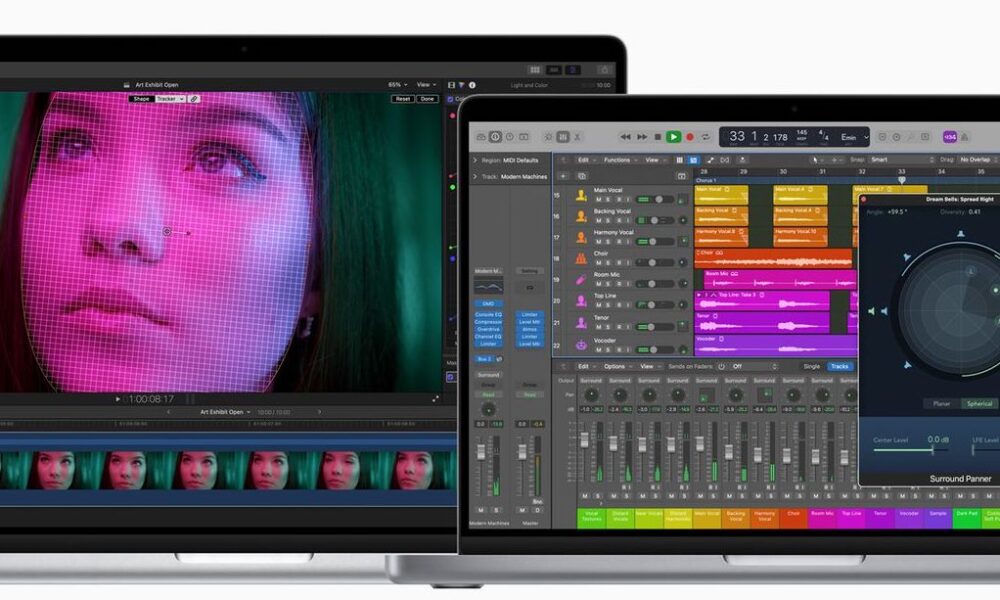Open the Emin key signature dropdown
1000x600 pixels.
point(854,137)
